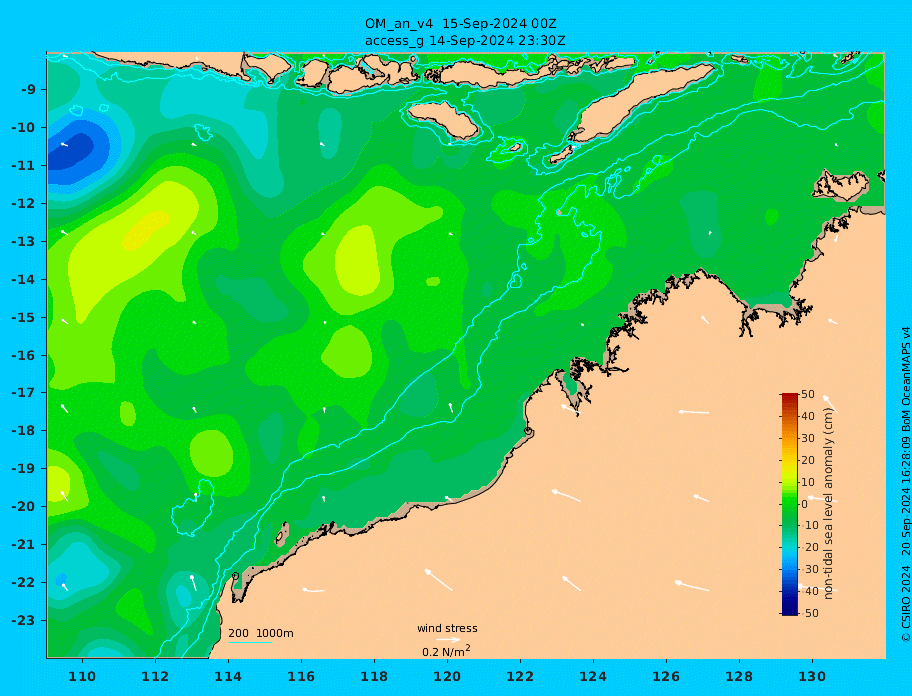
Task: Click the "200 1000m" depth contour legend text
Action: click(x=261, y=633)
